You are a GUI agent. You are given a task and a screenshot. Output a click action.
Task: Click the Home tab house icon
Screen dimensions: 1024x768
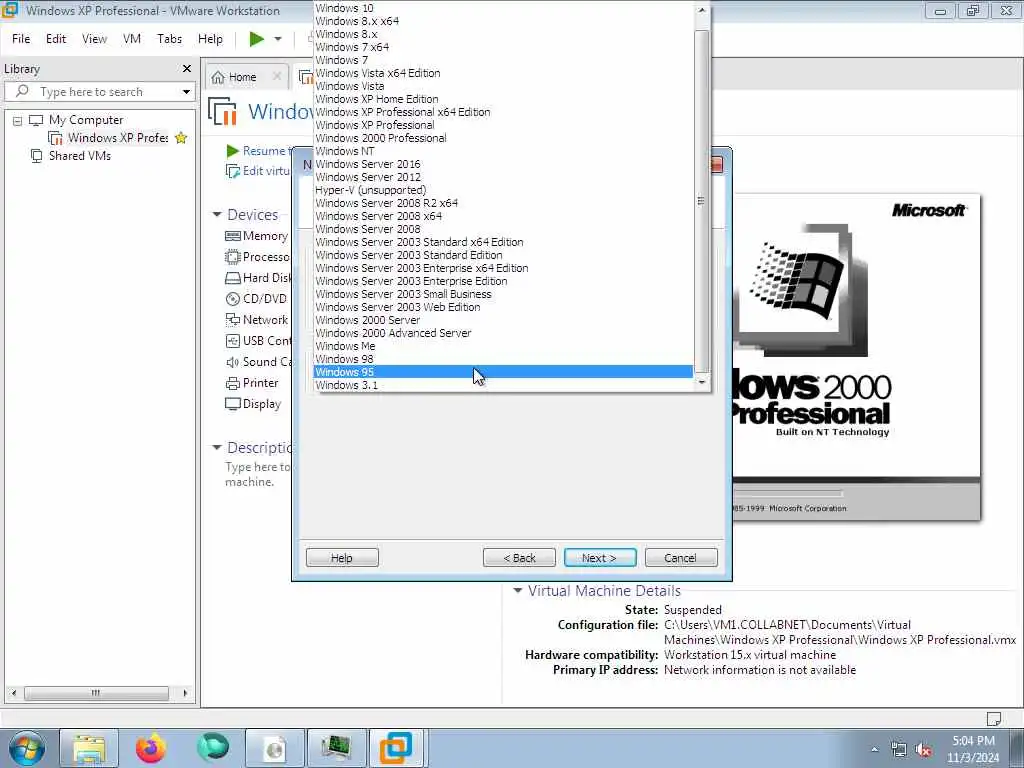[x=218, y=77]
